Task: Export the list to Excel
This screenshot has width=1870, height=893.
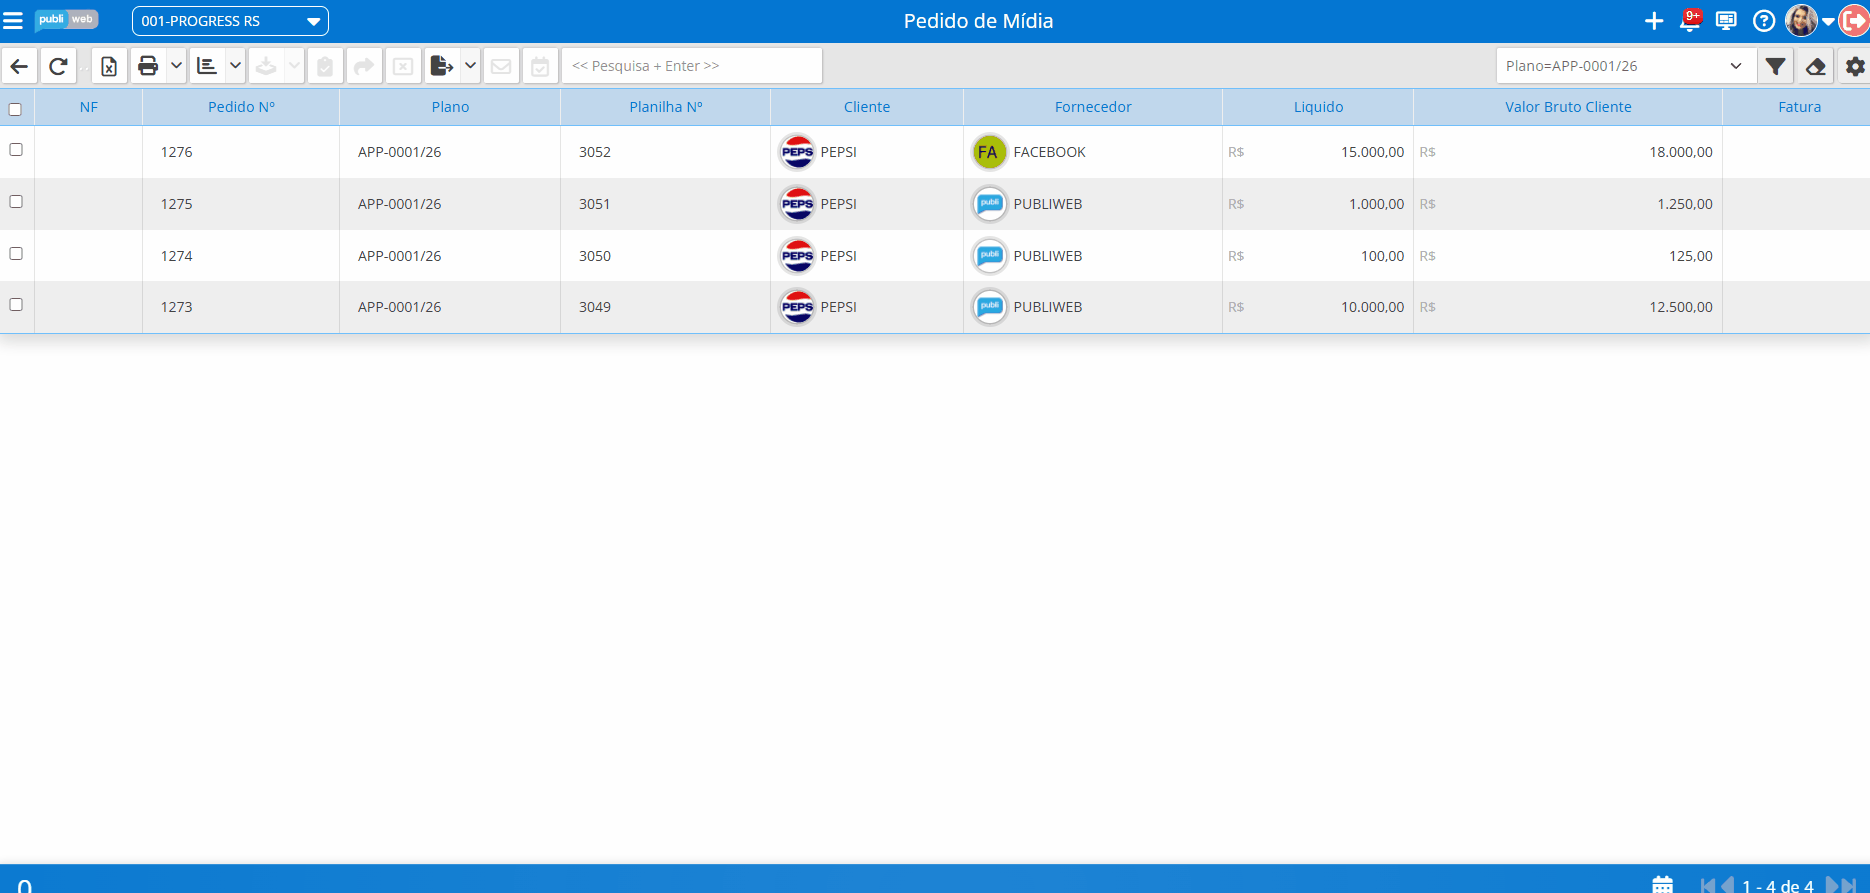Action: pos(109,66)
